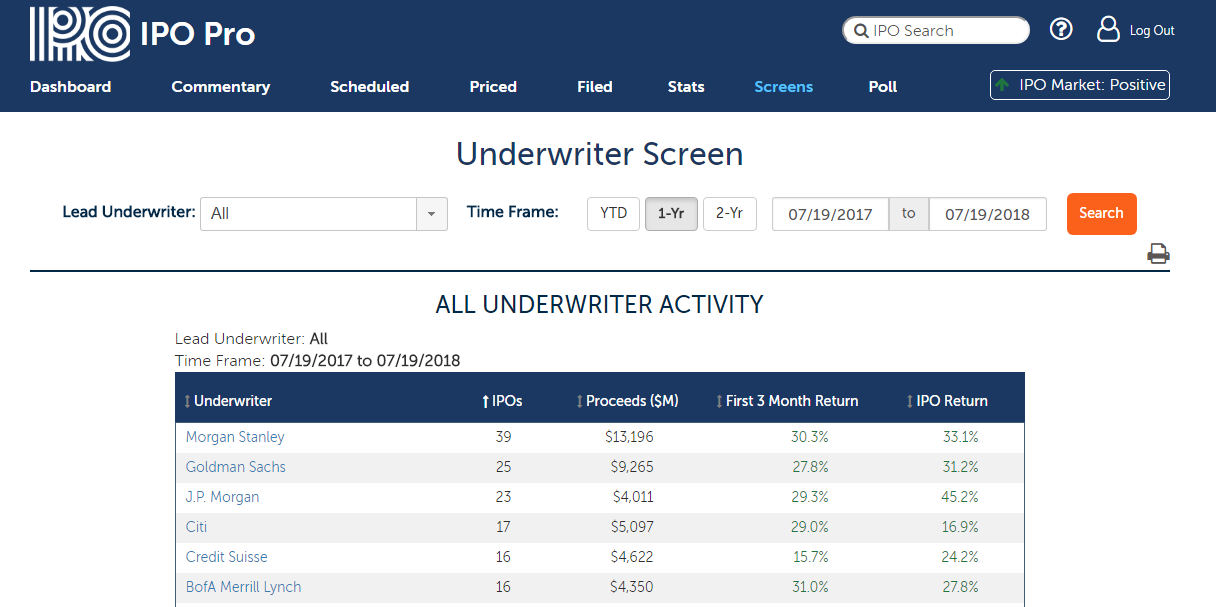Click the print icon
The image size is (1216, 607).
coord(1158,254)
